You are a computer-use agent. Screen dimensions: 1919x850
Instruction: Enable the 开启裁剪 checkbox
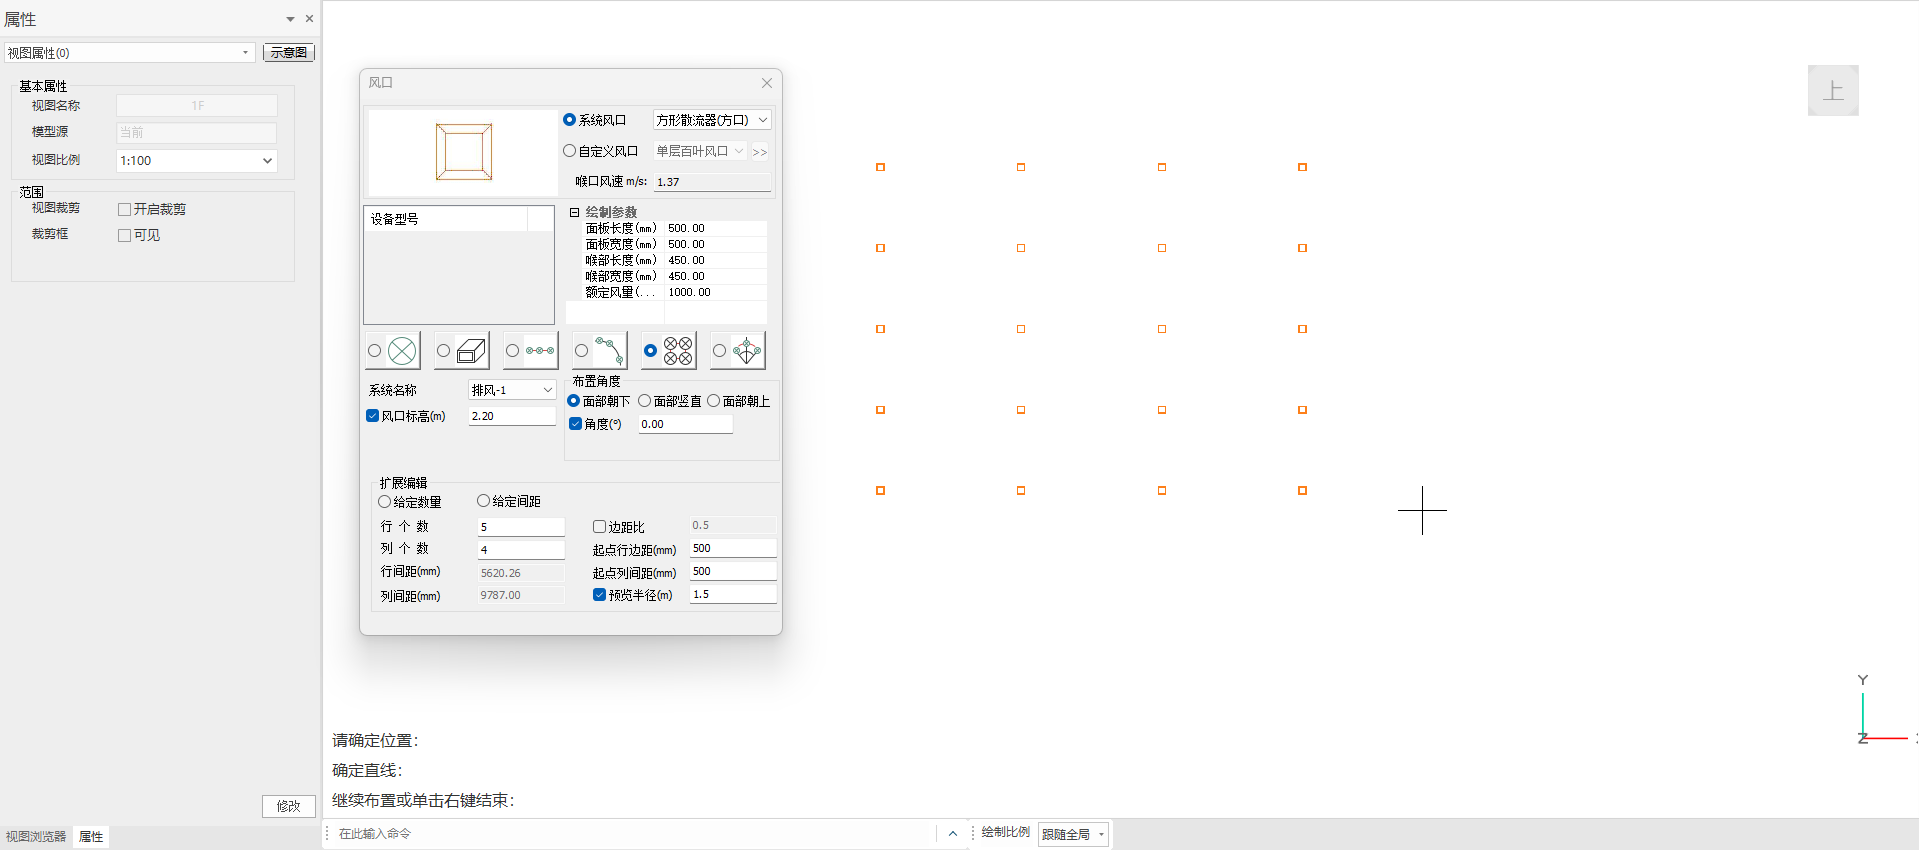[125, 209]
